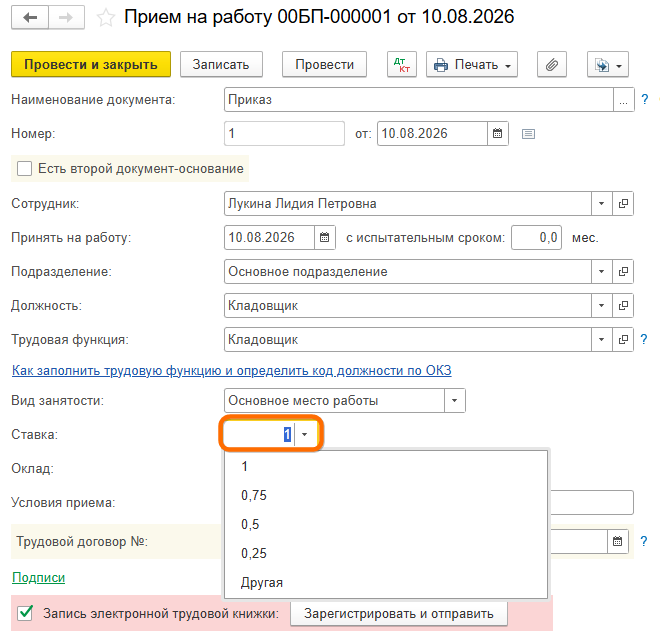Click the create-based-on icon dropdown
660x631 pixels.
[607, 64]
